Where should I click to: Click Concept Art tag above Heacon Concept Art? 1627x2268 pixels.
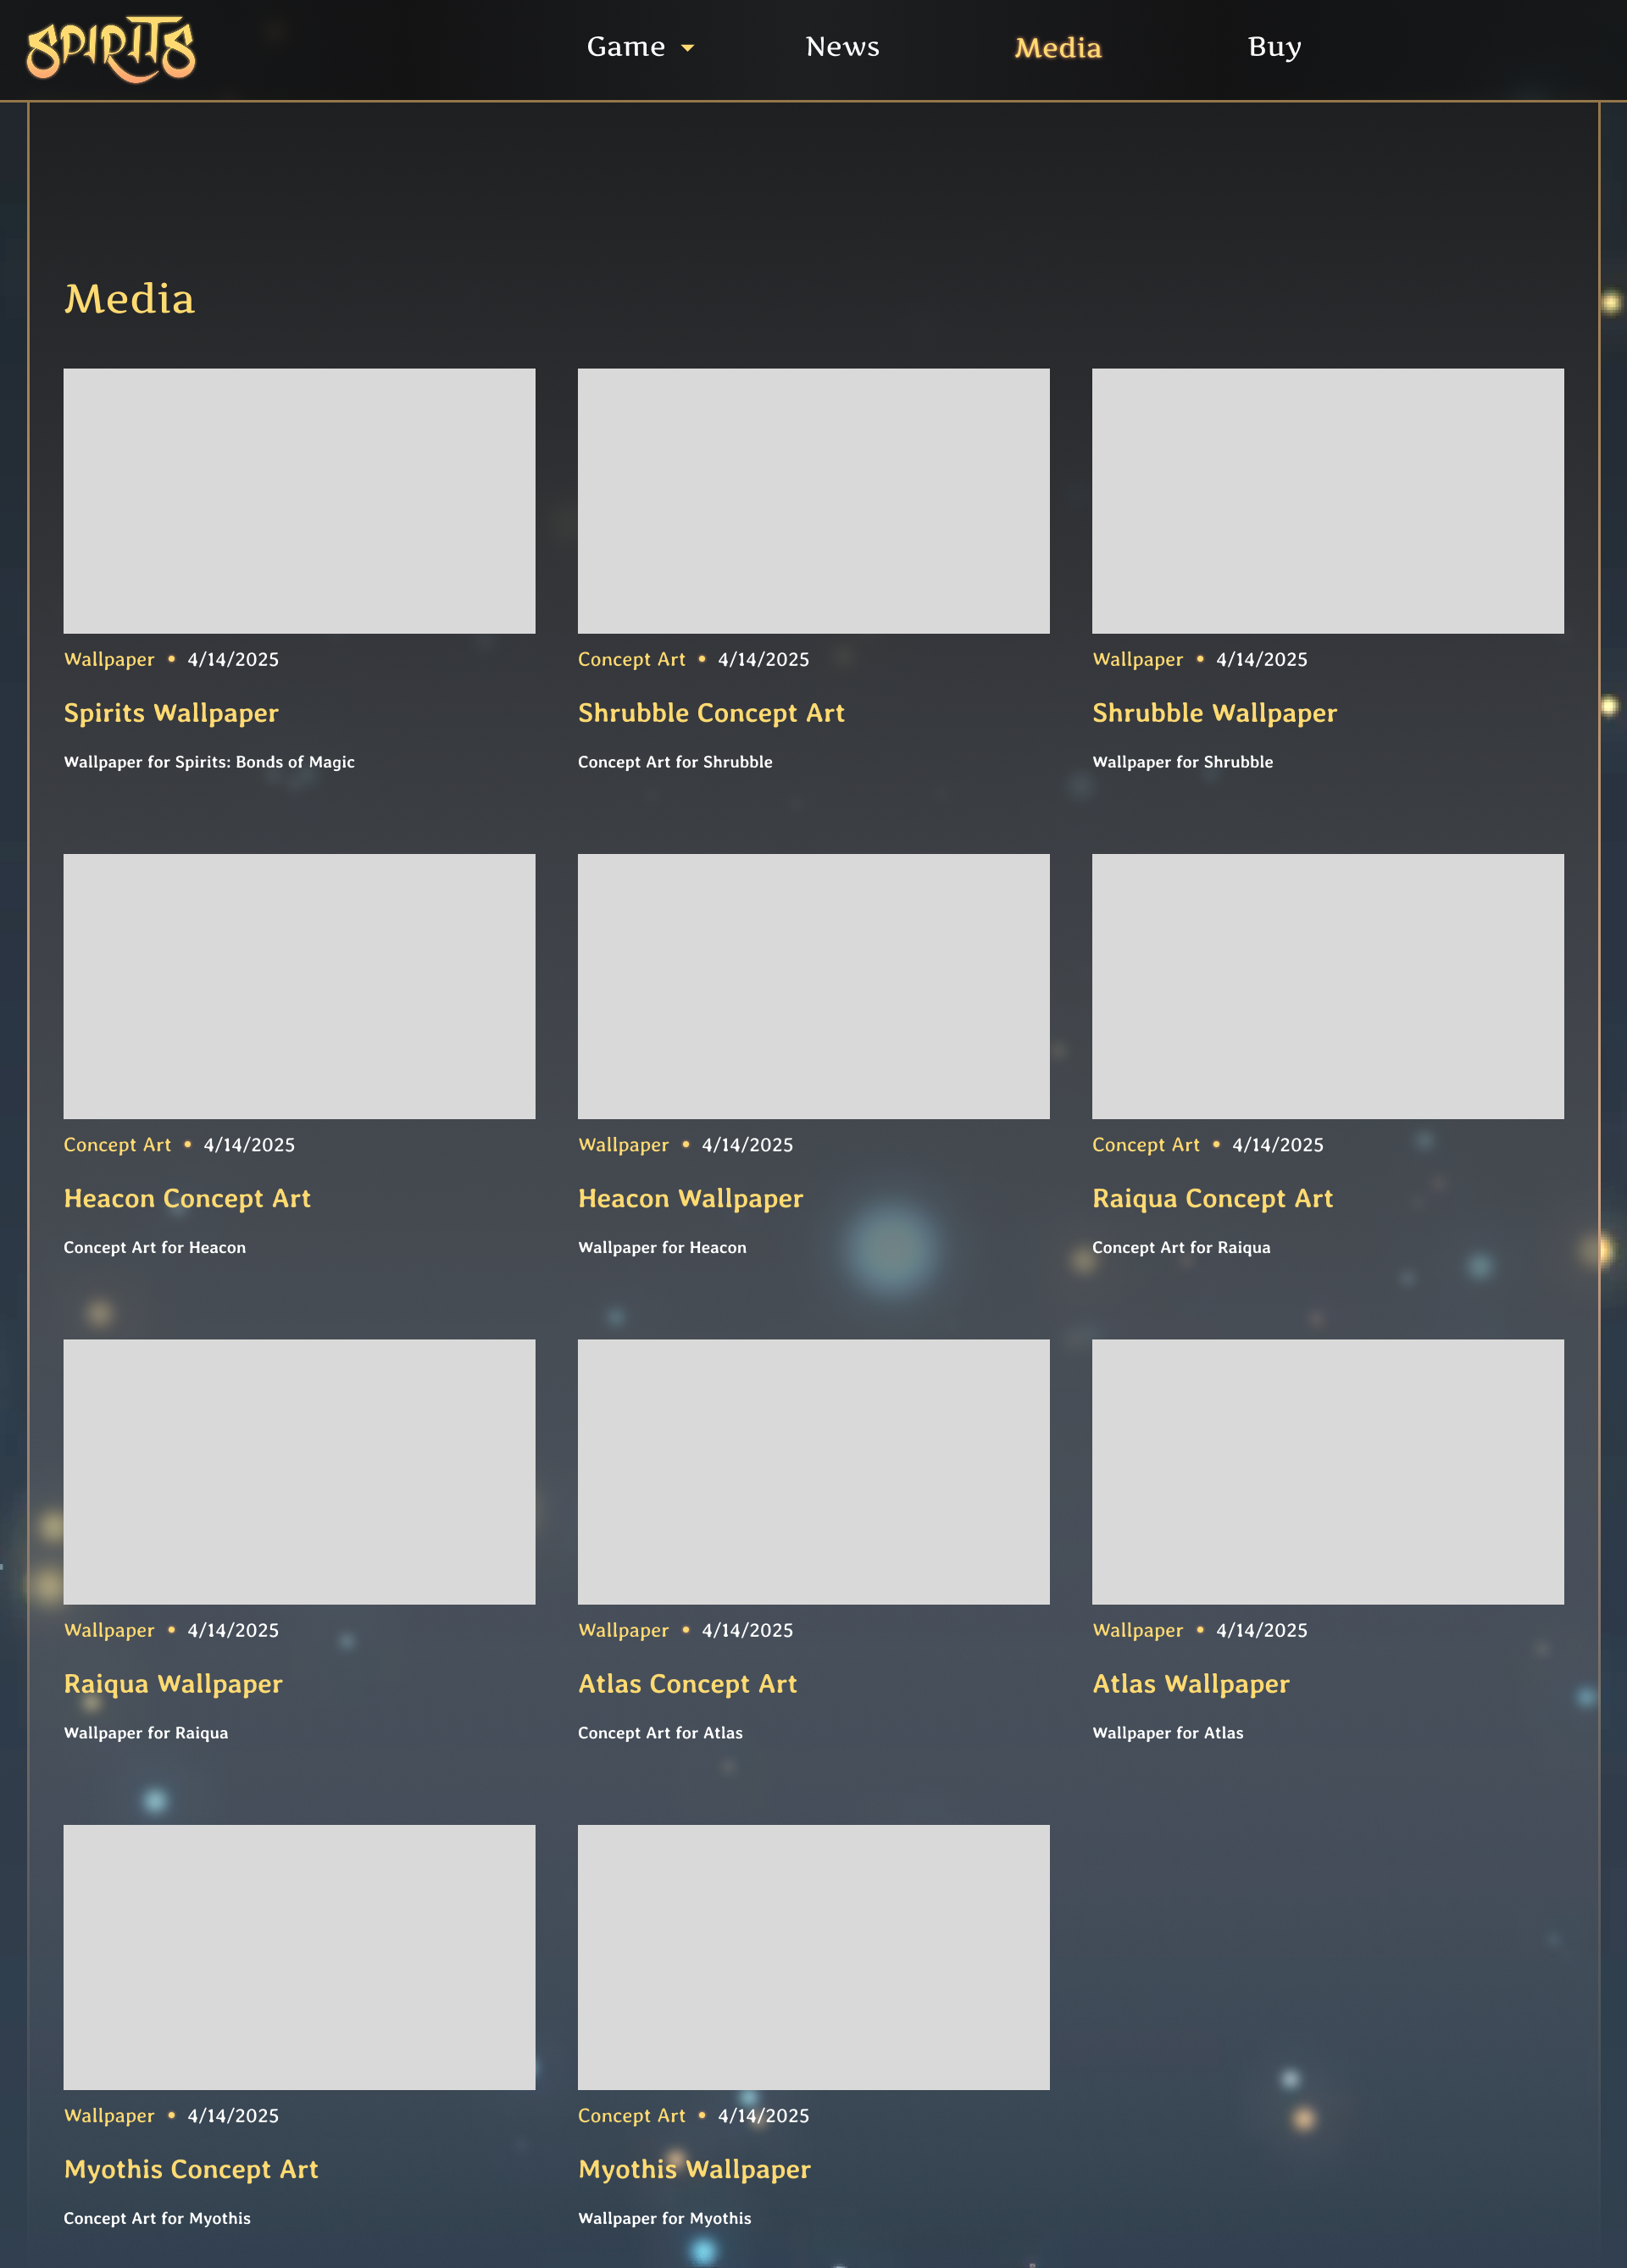click(x=117, y=1145)
